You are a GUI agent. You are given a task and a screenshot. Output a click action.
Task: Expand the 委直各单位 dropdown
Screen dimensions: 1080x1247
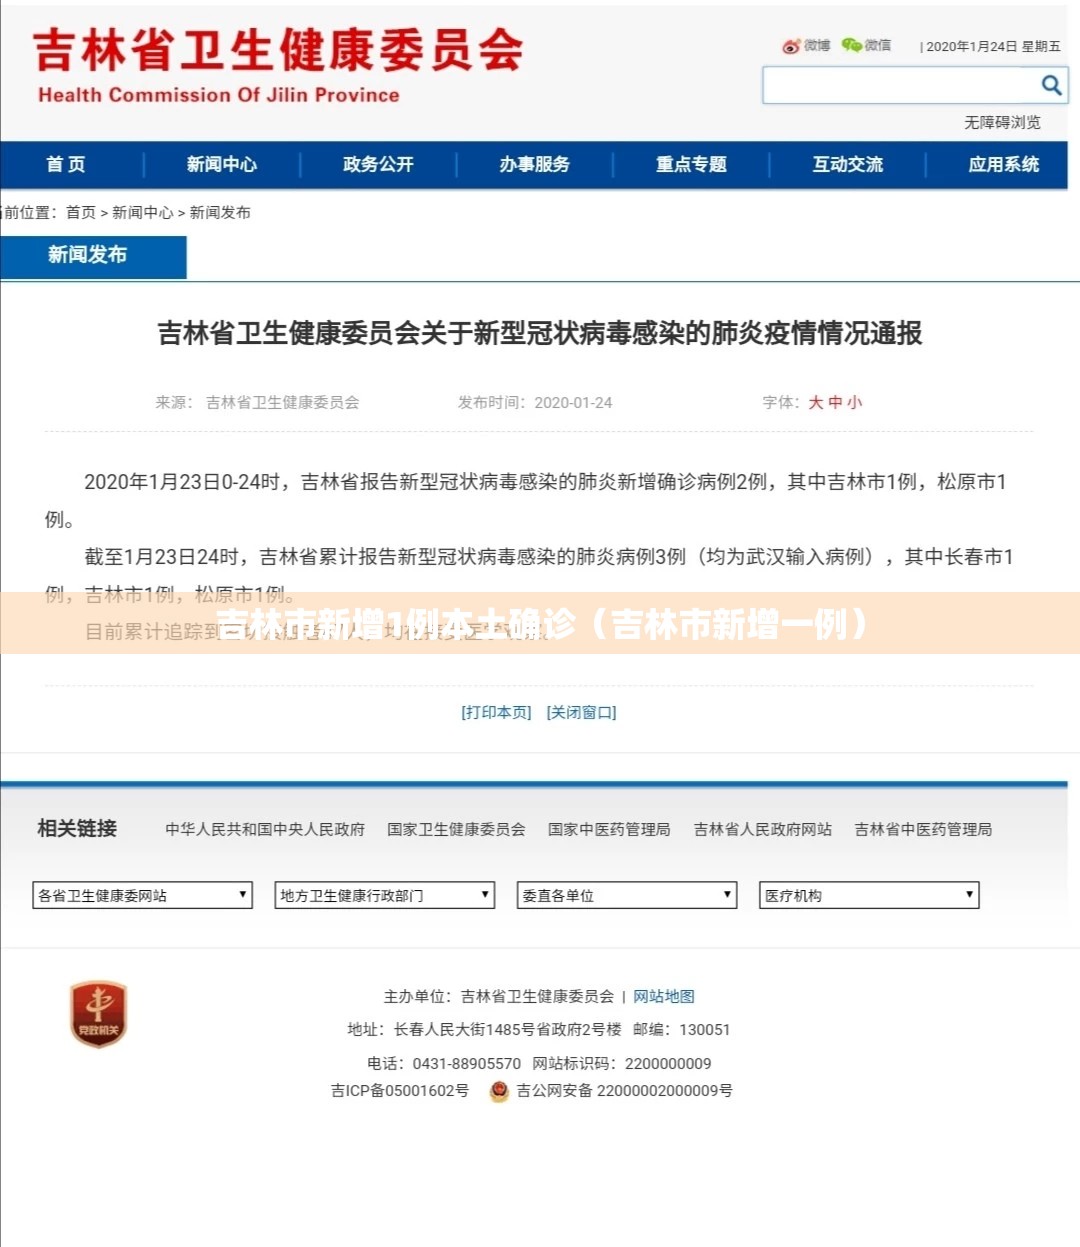click(x=627, y=895)
